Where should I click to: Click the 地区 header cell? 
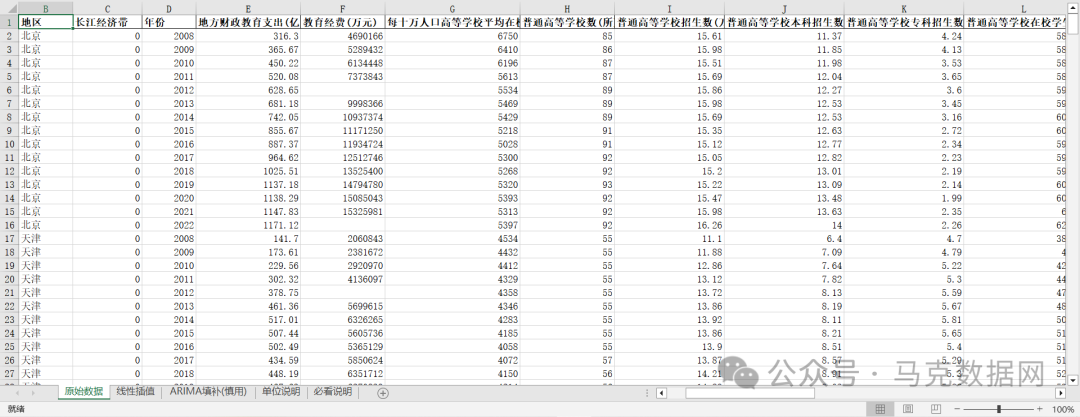pos(45,22)
